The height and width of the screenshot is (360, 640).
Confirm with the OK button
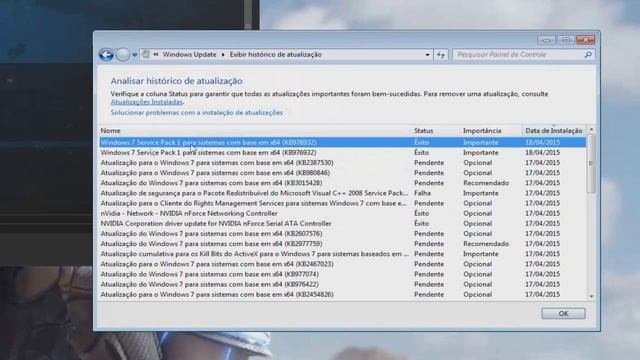(x=563, y=313)
